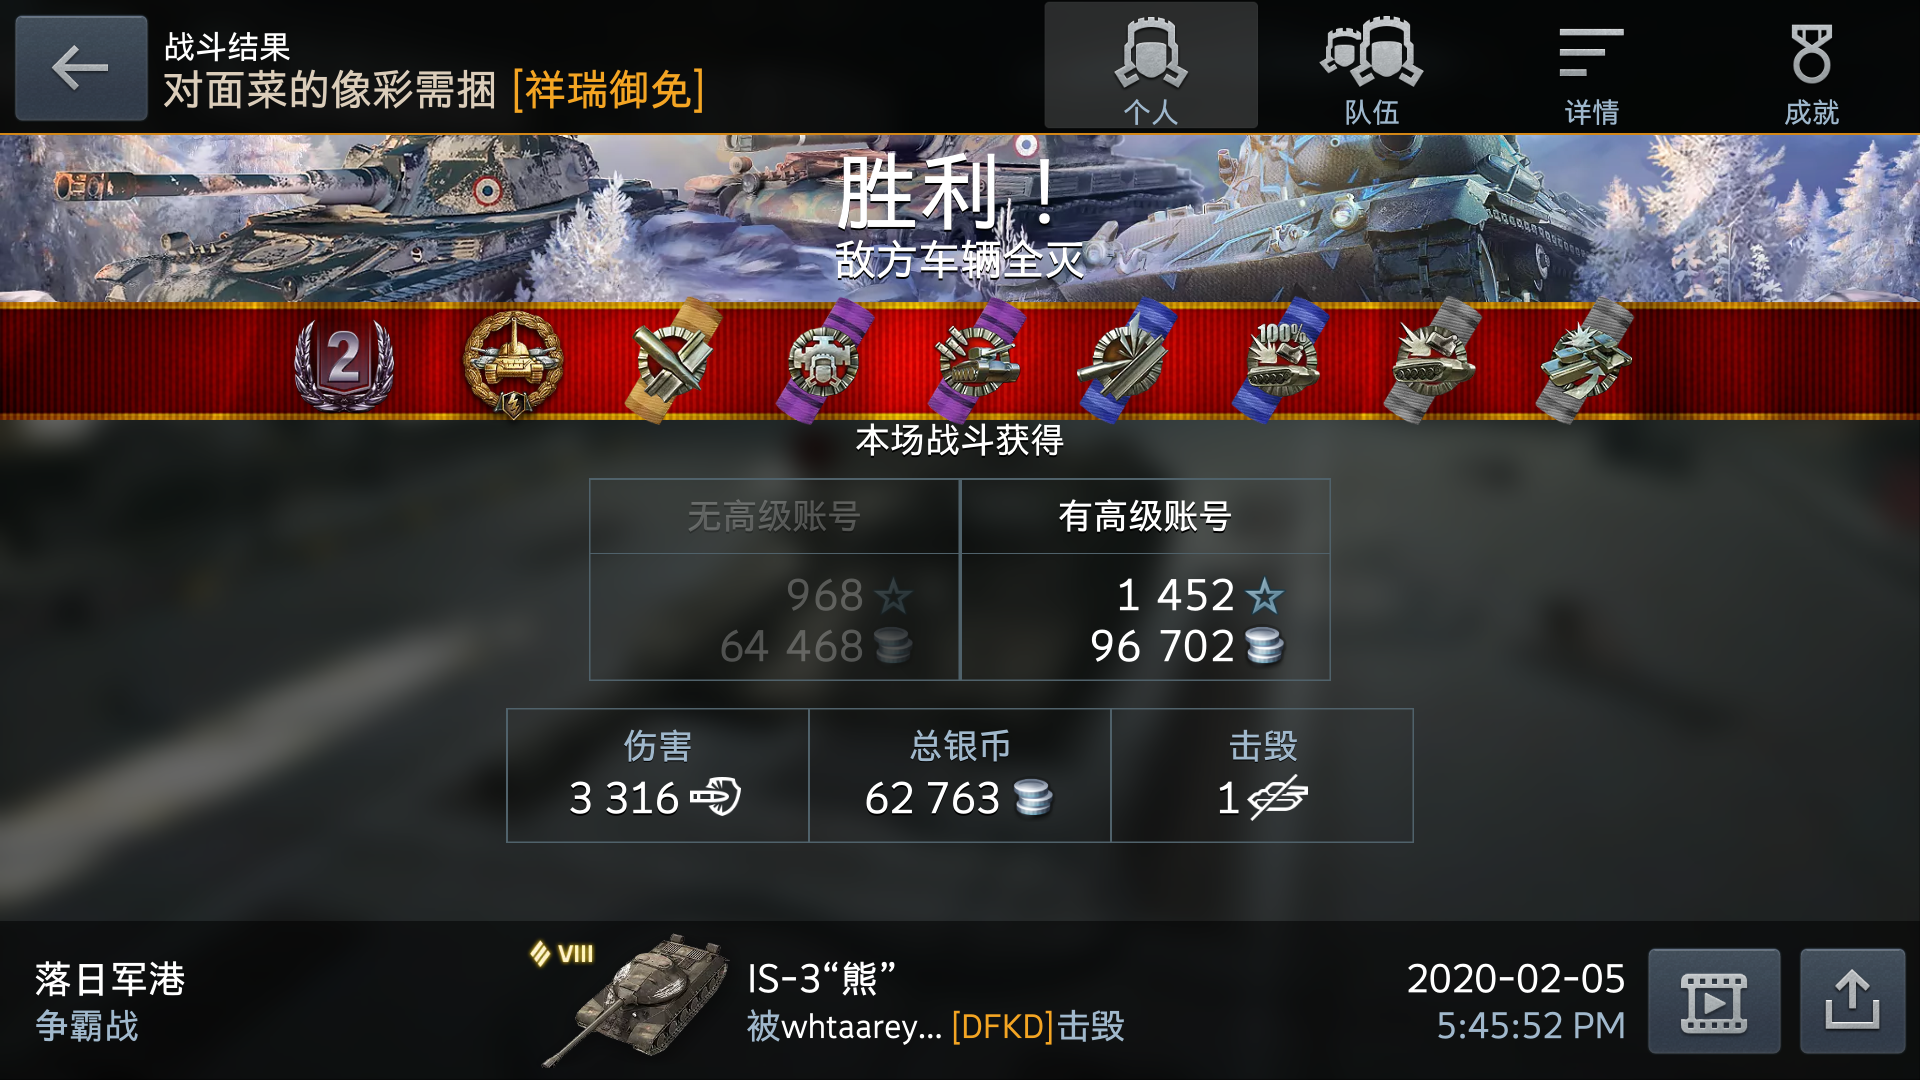The height and width of the screenshot is (1080, 1920).
Task: Play the battle replay video
Action: [x=1714, y=1001]
